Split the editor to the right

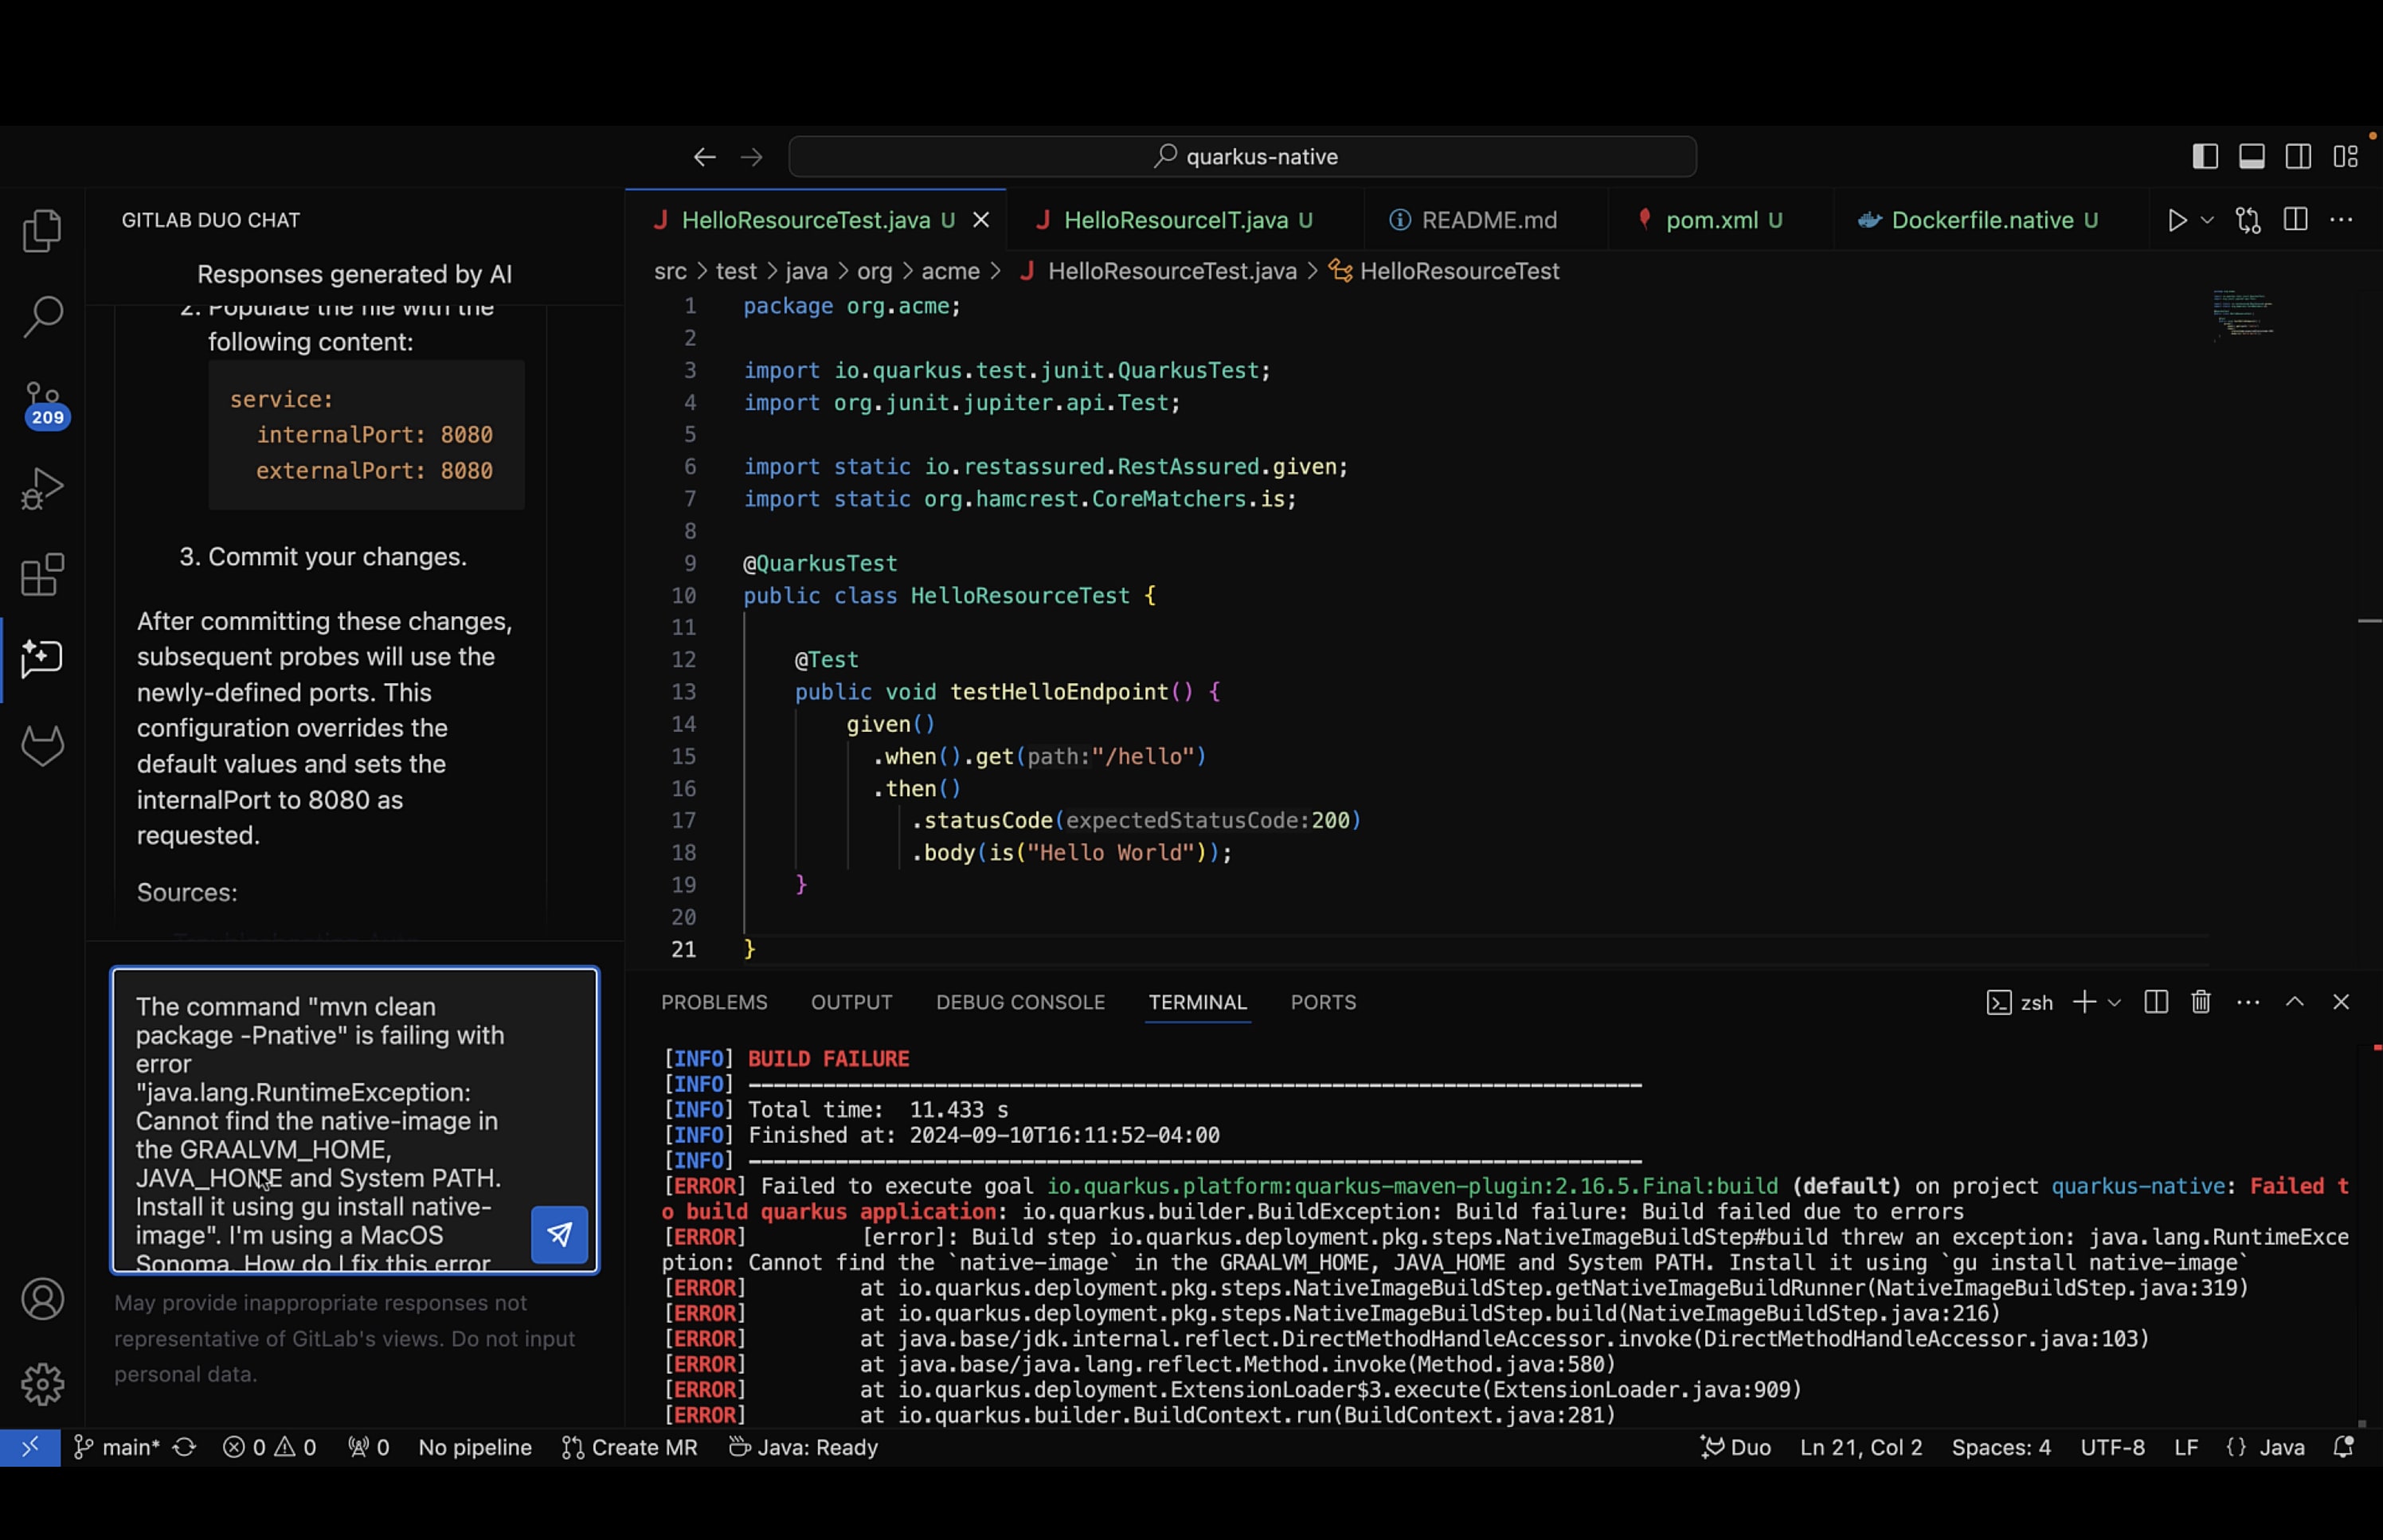click(2295, 220)
